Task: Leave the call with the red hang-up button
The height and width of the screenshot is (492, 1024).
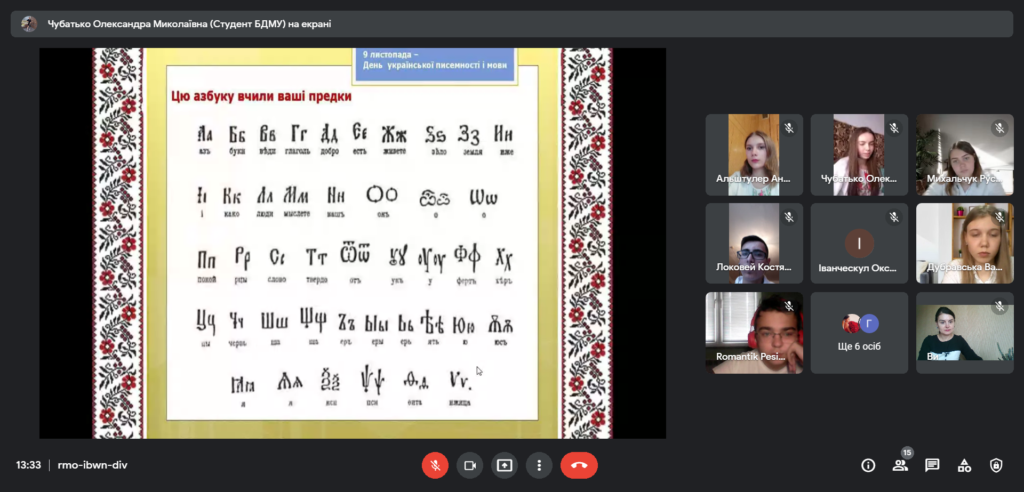Action: point(579,465)
